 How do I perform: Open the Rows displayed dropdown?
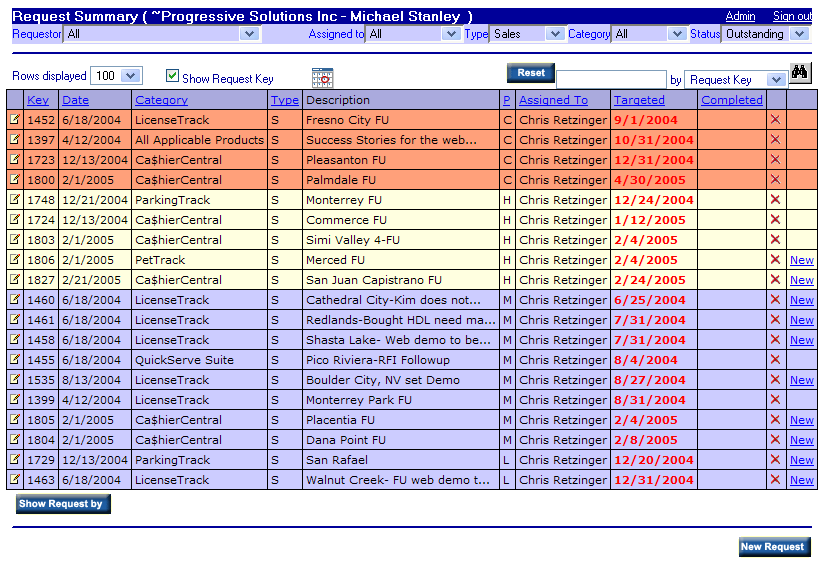pos(132,76)
